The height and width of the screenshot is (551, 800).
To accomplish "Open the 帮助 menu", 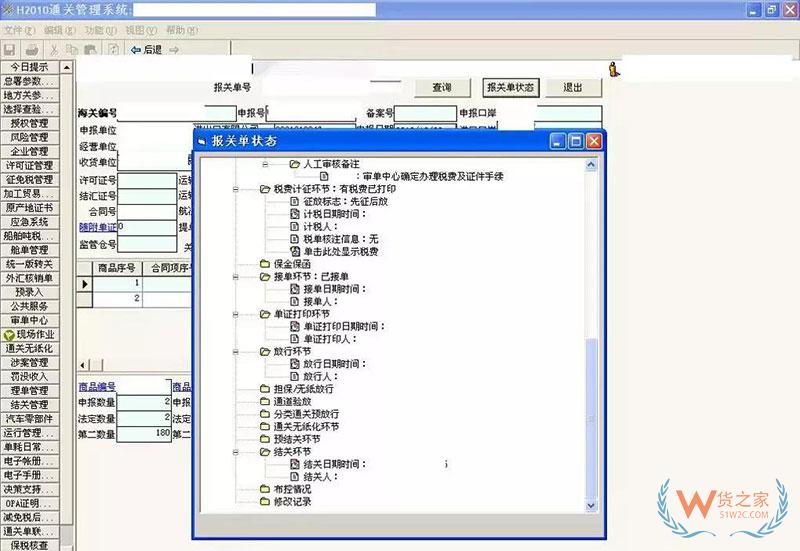I will (182, 31).
